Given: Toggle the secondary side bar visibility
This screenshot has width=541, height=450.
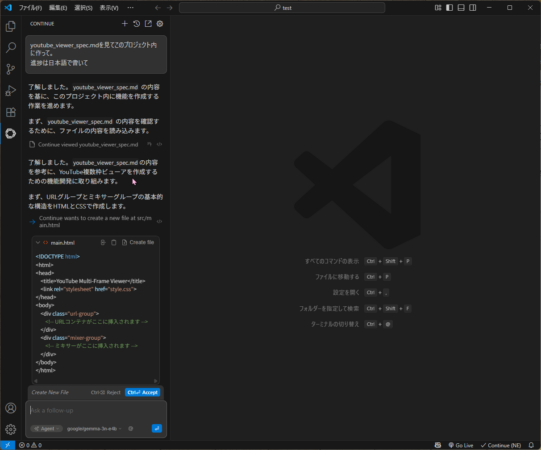Looking at the screenshot, I should point(473,8).
